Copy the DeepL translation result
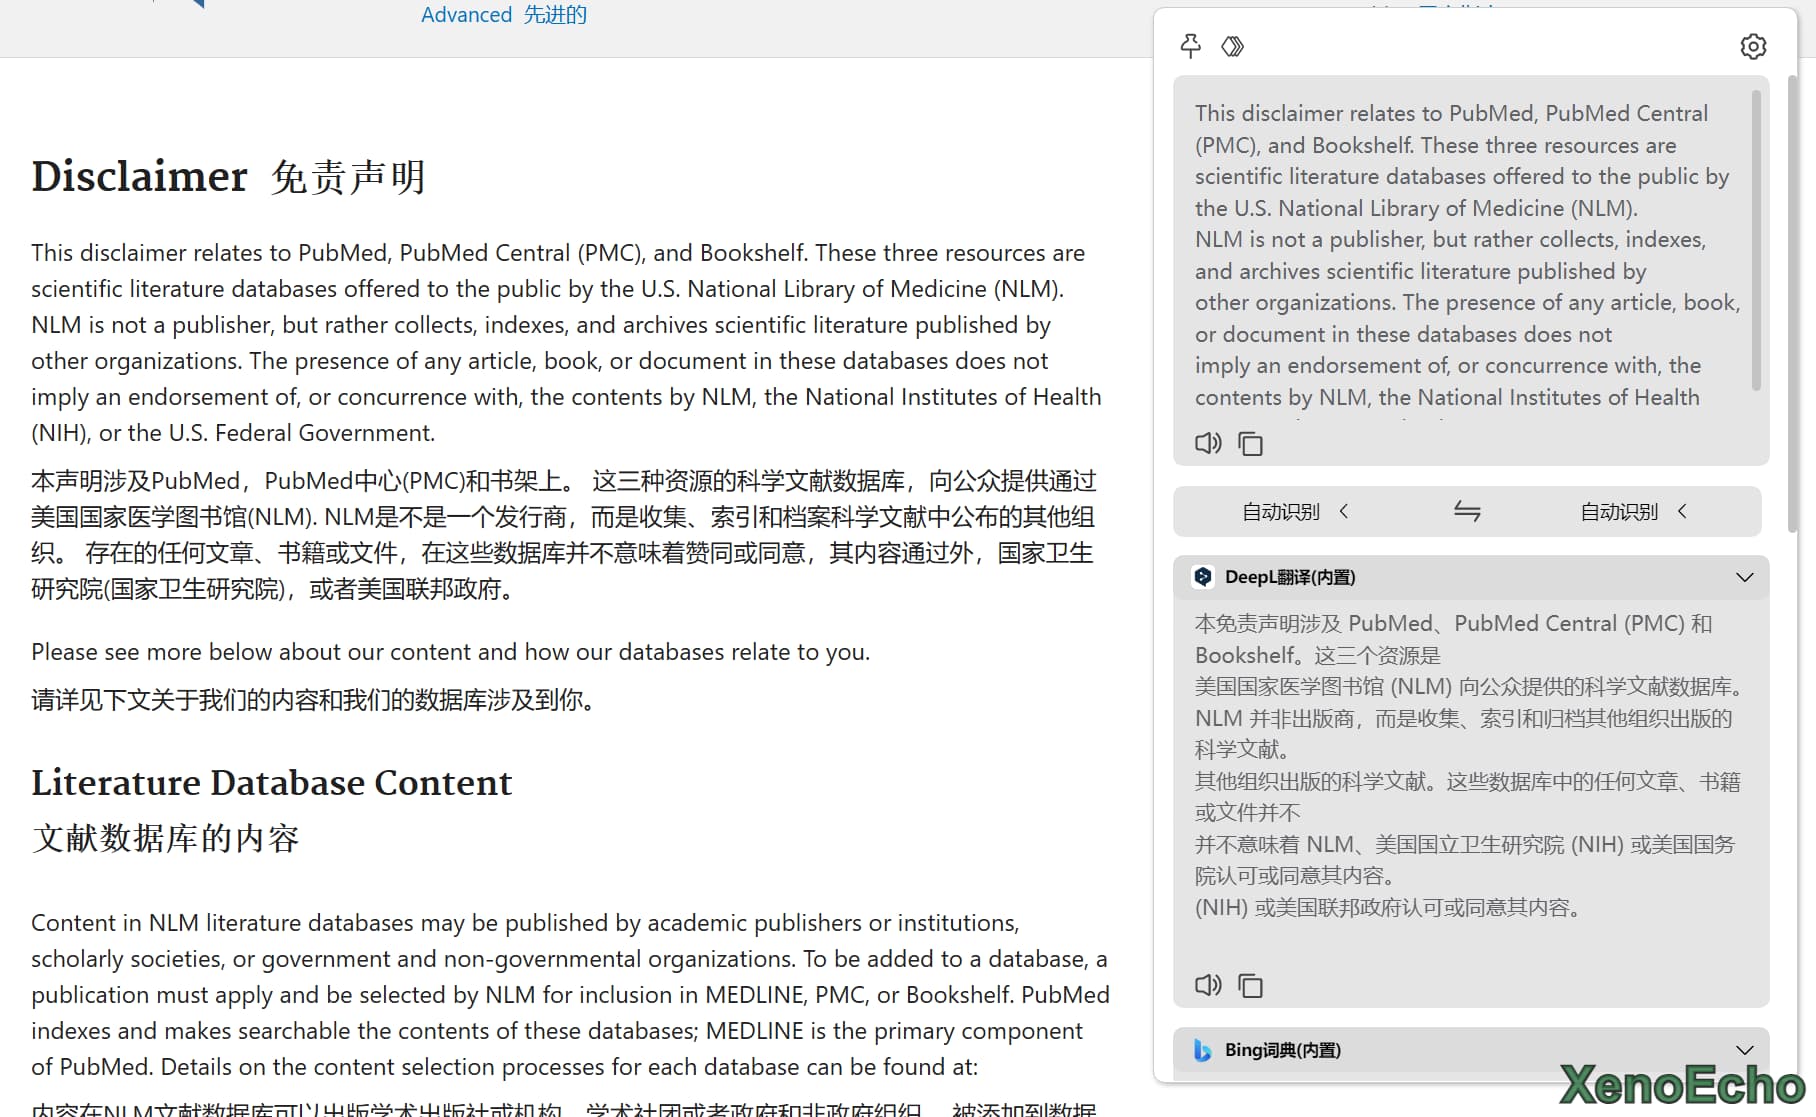Viewport: 1816px width, 1117px height. pos(1250,986)
